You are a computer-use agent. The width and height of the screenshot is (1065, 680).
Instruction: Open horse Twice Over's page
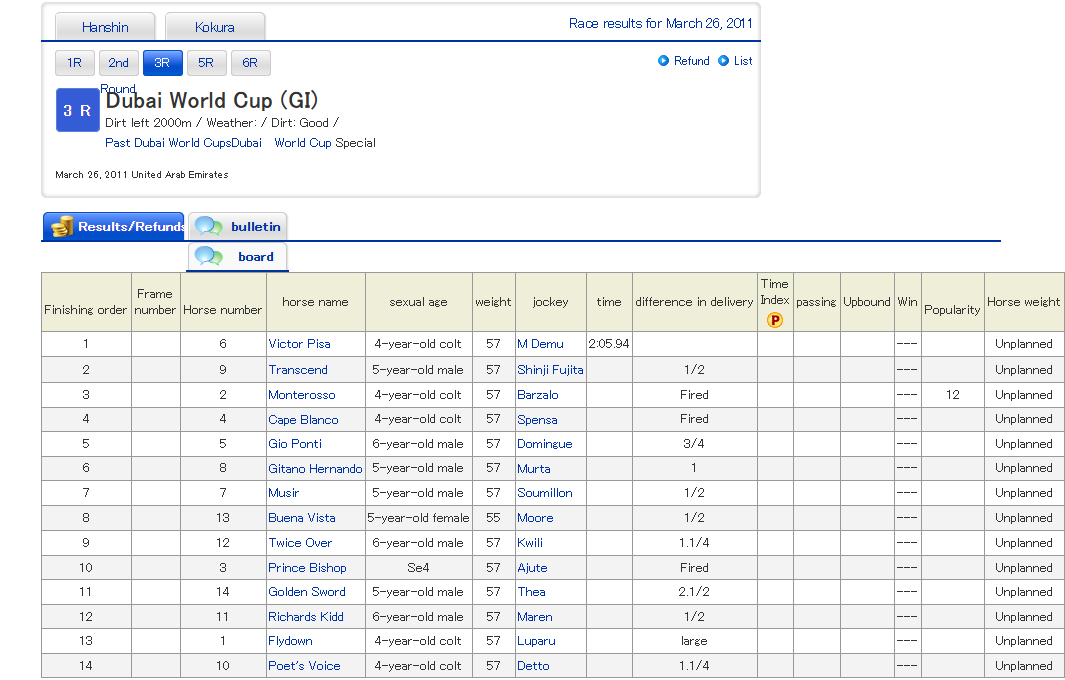tap(300, 543)
